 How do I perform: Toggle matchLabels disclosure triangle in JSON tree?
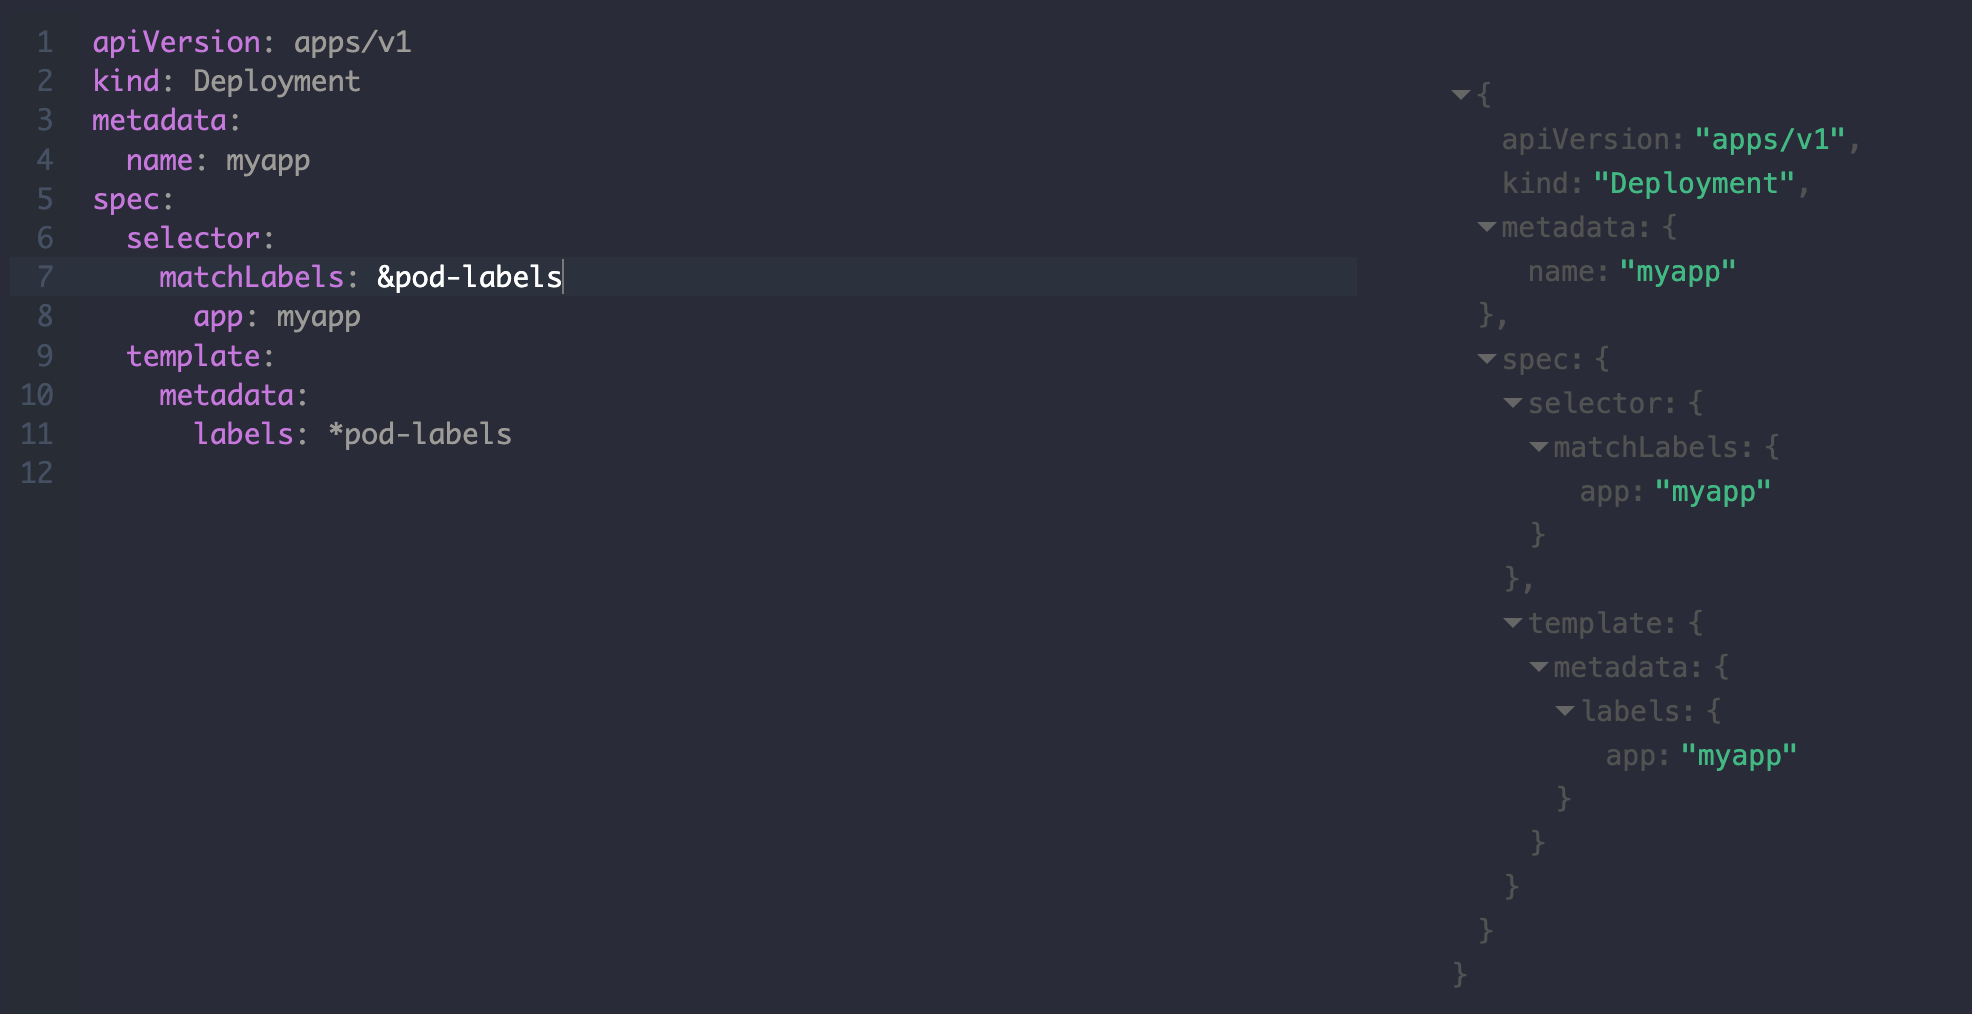point(1539,447)
